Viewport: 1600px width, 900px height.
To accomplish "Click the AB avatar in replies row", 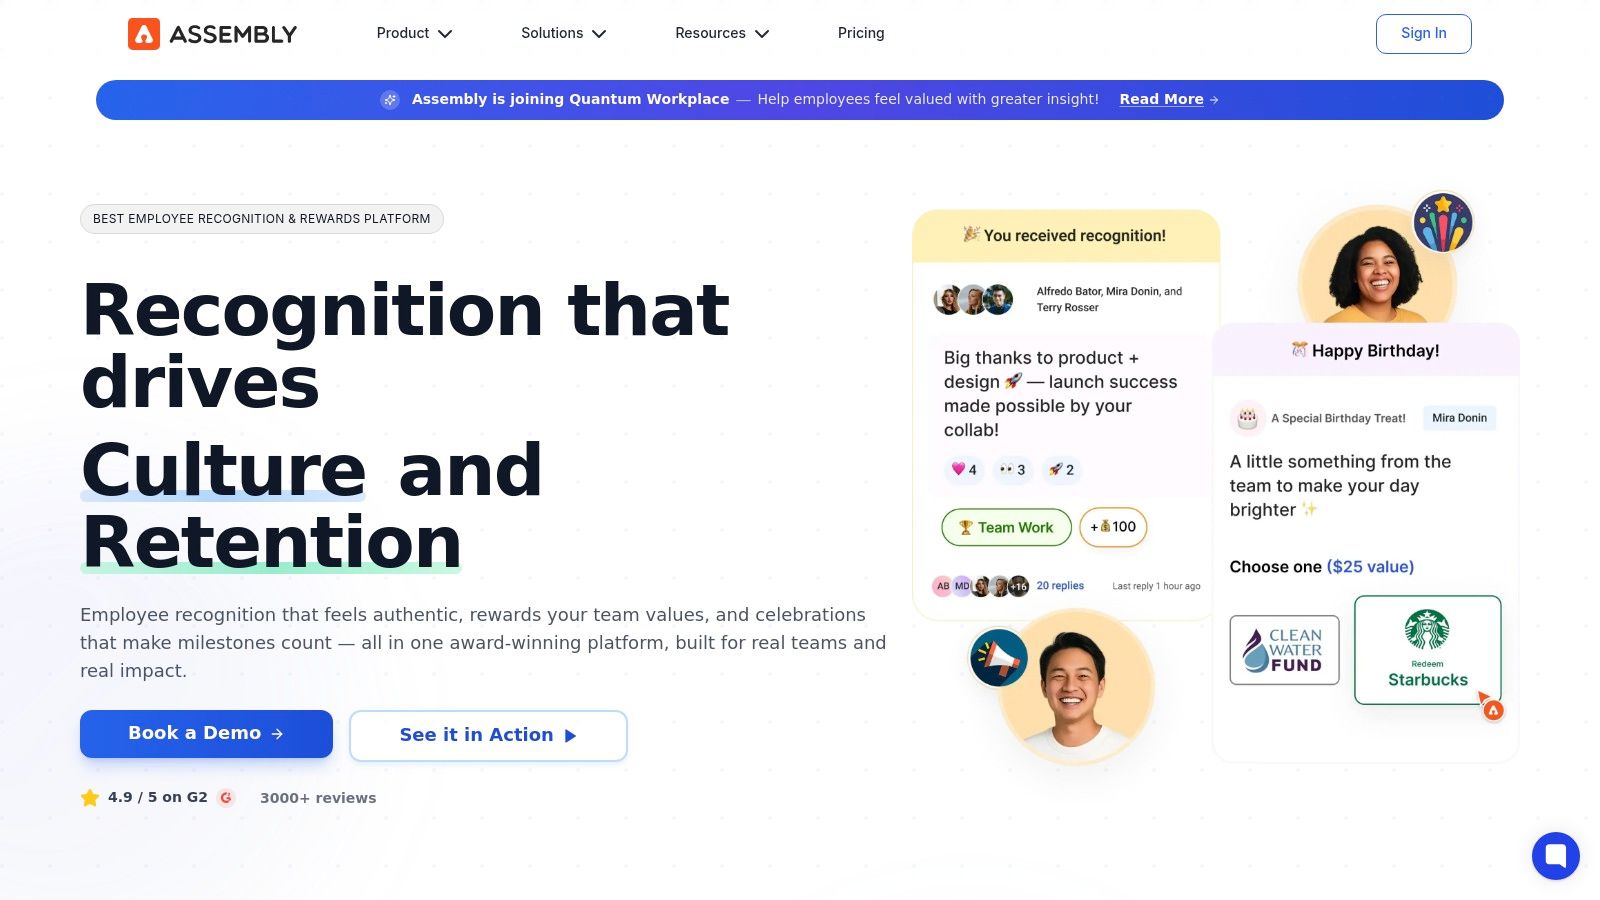I will [943, 586].
